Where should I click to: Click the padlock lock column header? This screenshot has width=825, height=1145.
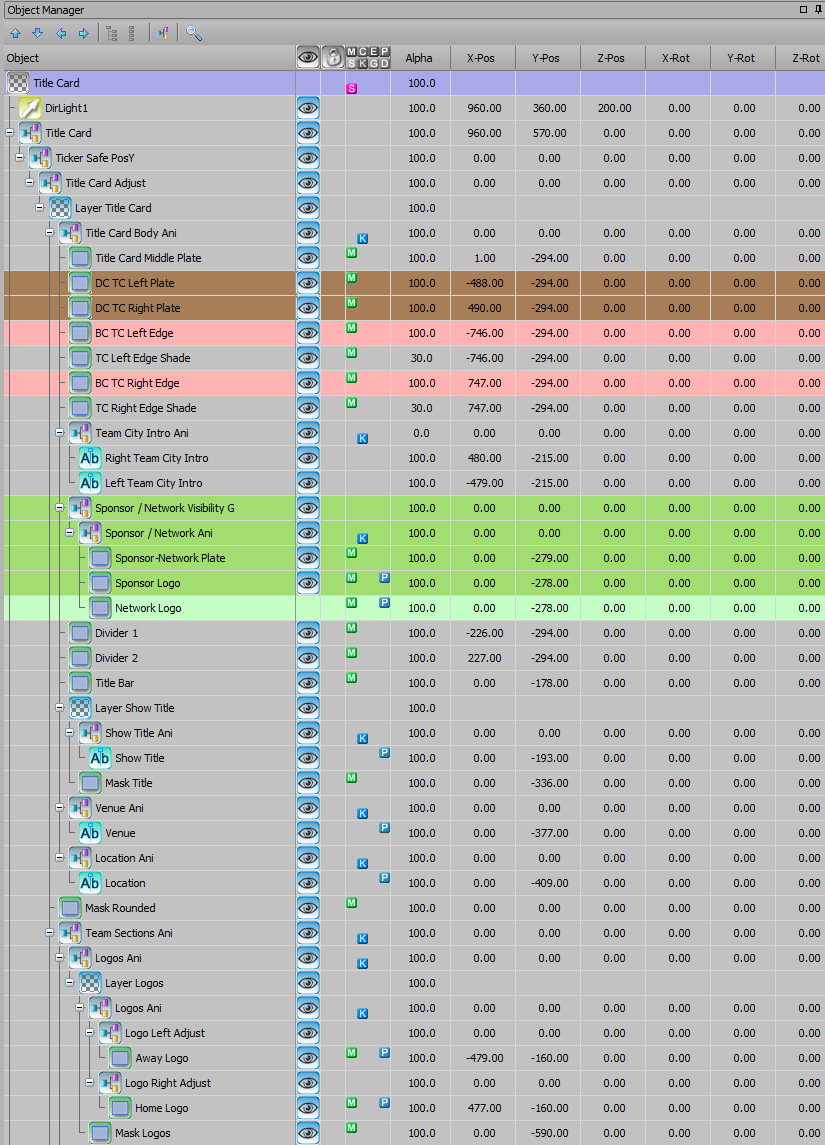(x=333, y=58)
